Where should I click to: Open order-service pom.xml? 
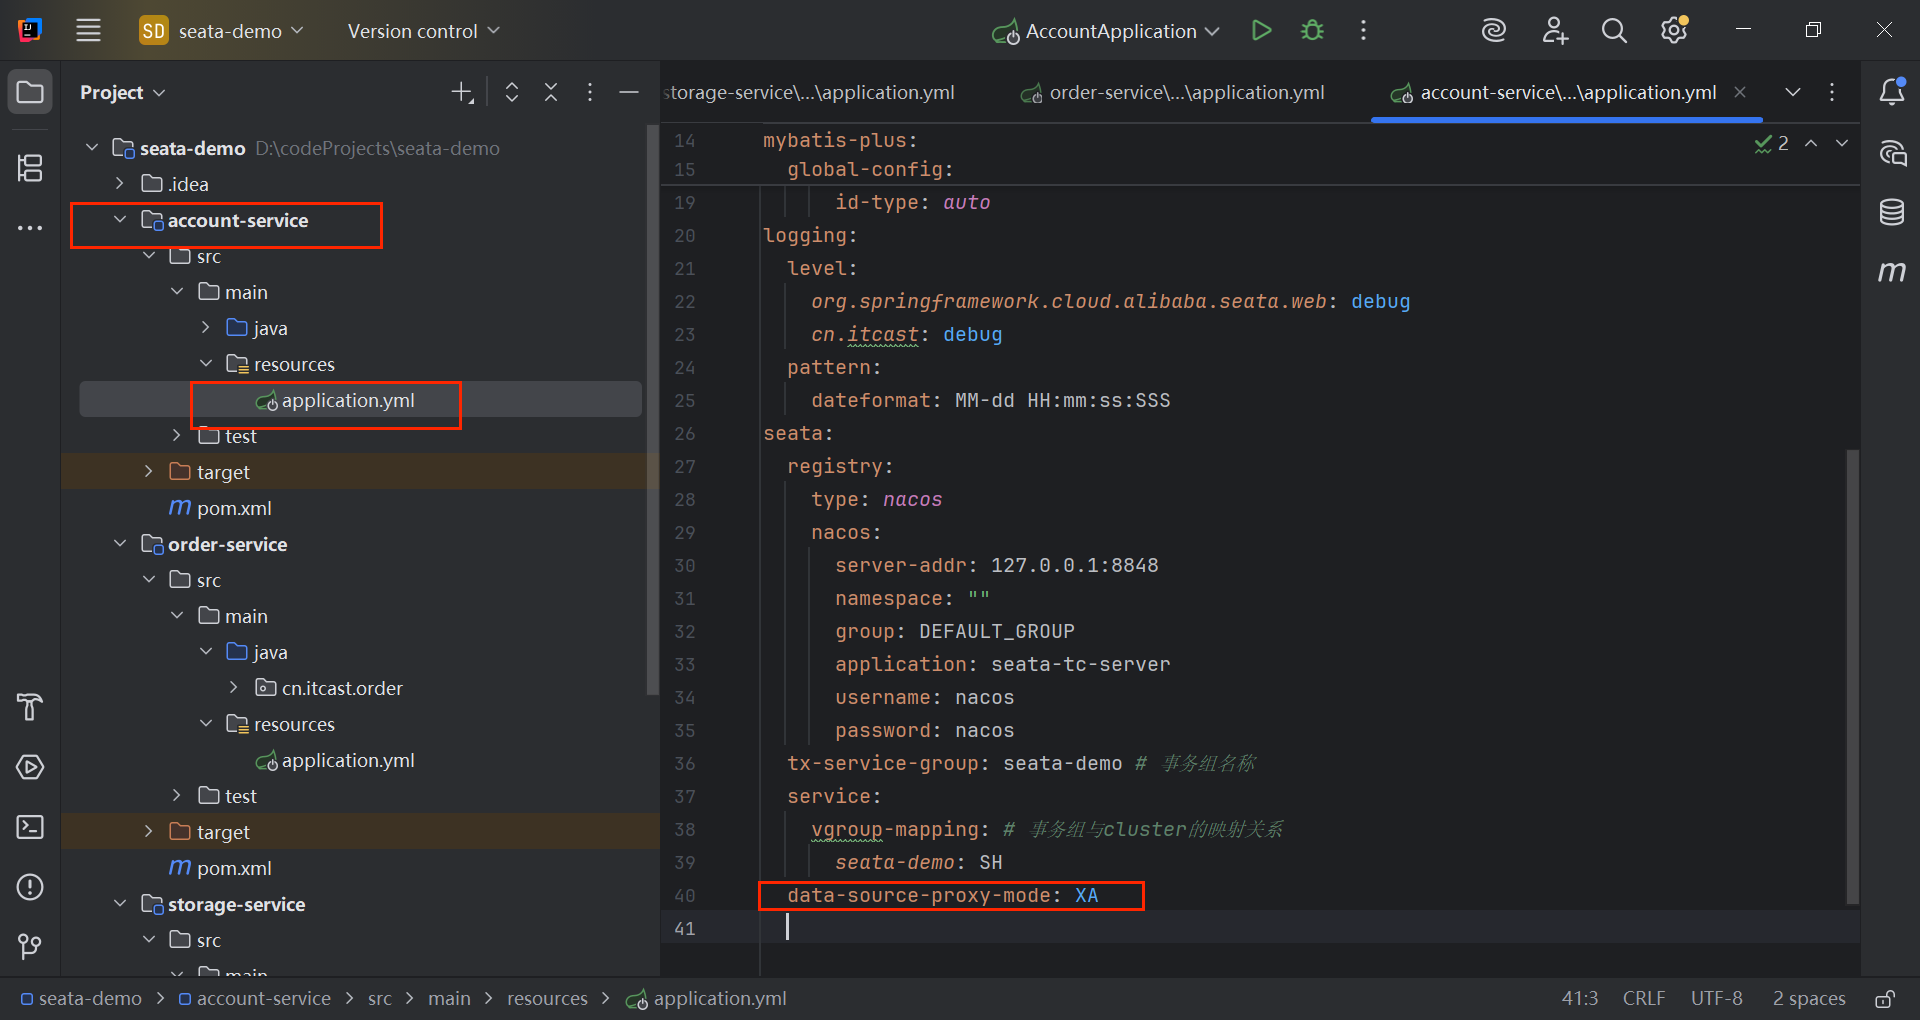(x=234, y=868)
